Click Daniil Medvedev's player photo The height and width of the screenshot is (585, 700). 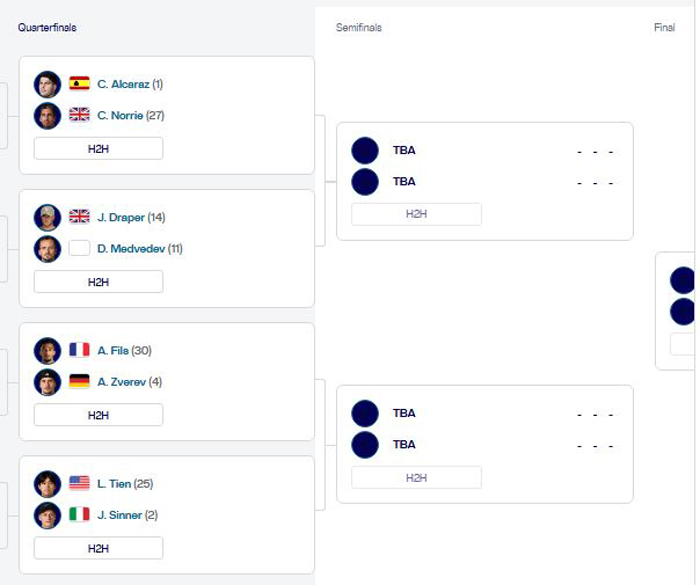(x=47, y=249)
